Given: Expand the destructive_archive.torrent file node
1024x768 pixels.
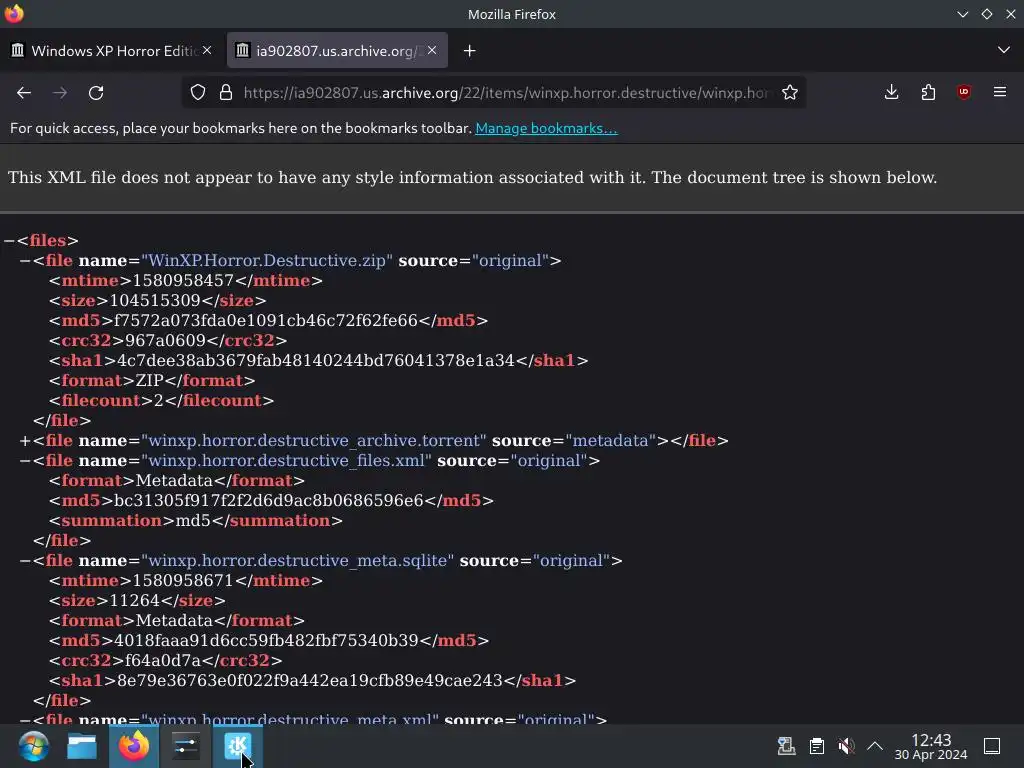Looking at the screenshot, I should coord(25,441).
